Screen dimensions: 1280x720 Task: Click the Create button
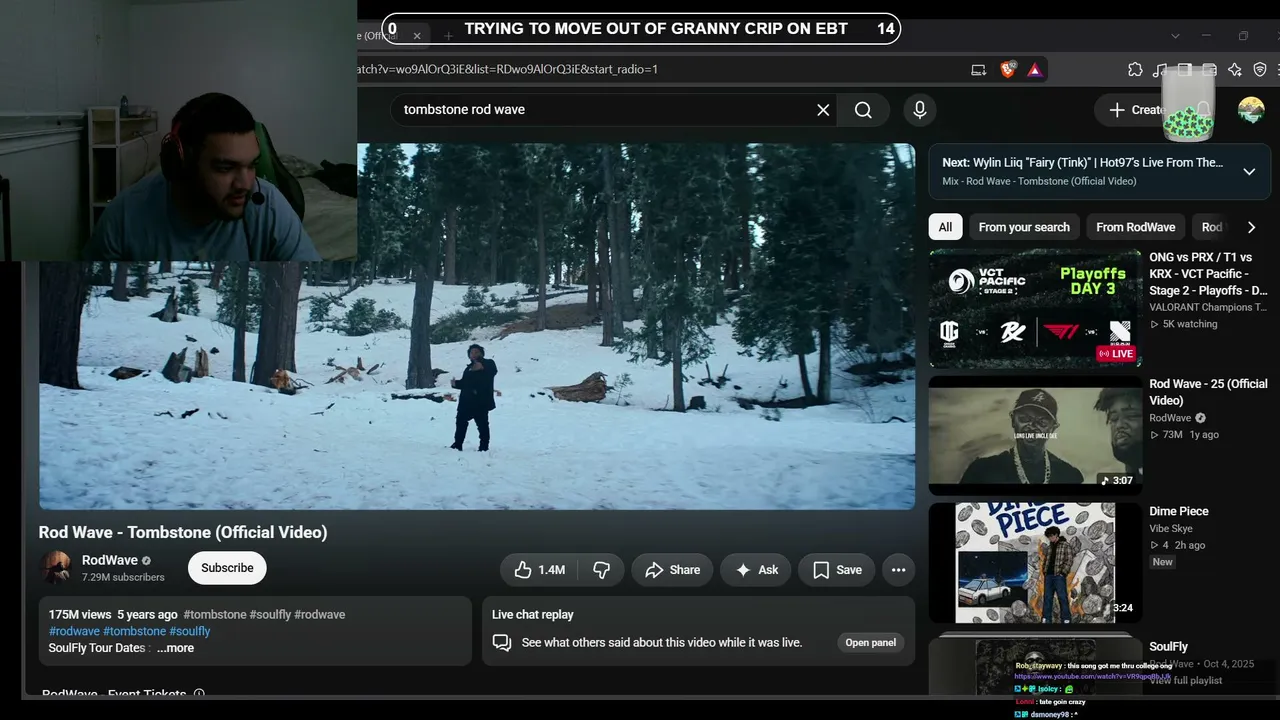(x=1137, y=110)
